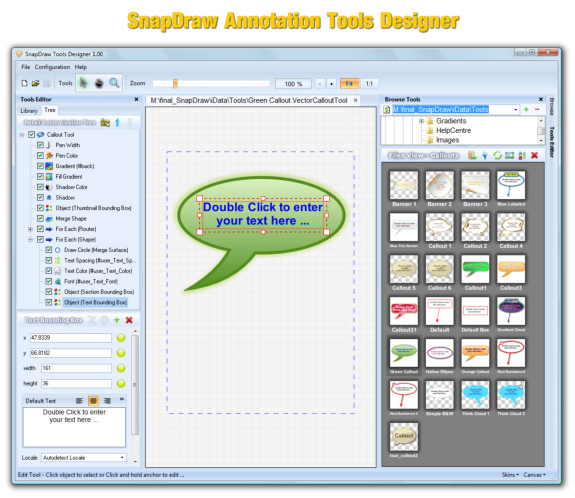Click the filter icon in Files View header
Image resolution: width=575 pixels, height=498 pixels.
485,155
